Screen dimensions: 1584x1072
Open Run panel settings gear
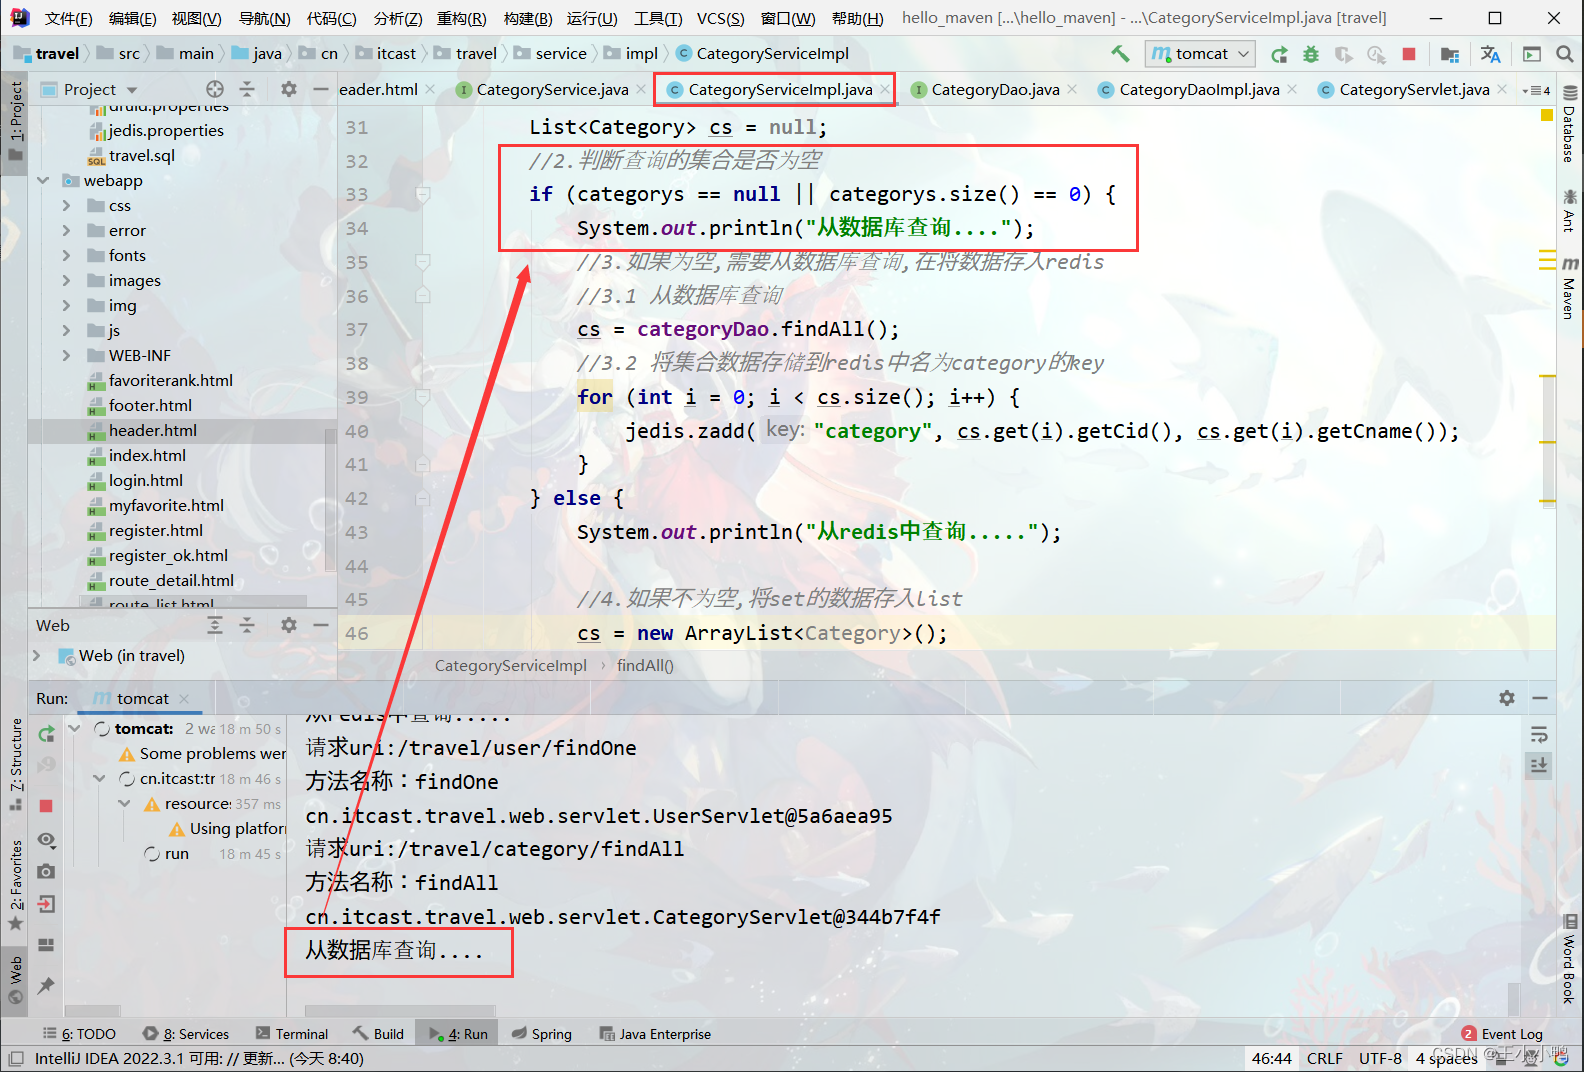(x=1507, y=698)
